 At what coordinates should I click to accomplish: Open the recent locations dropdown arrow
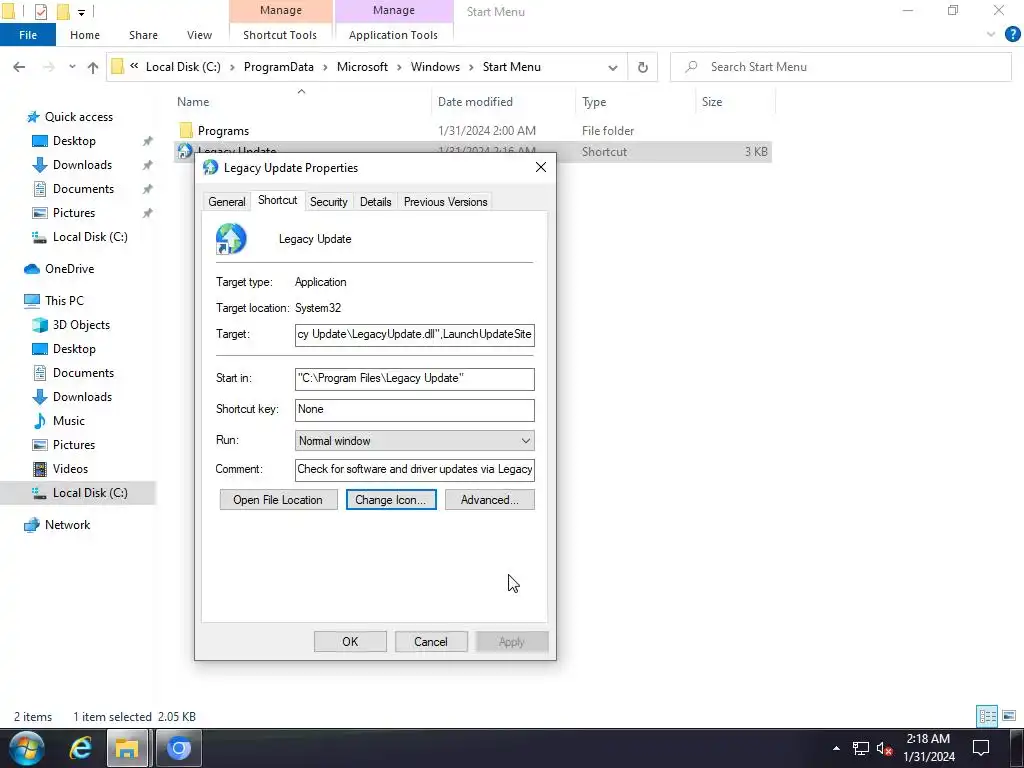(72, 67)
